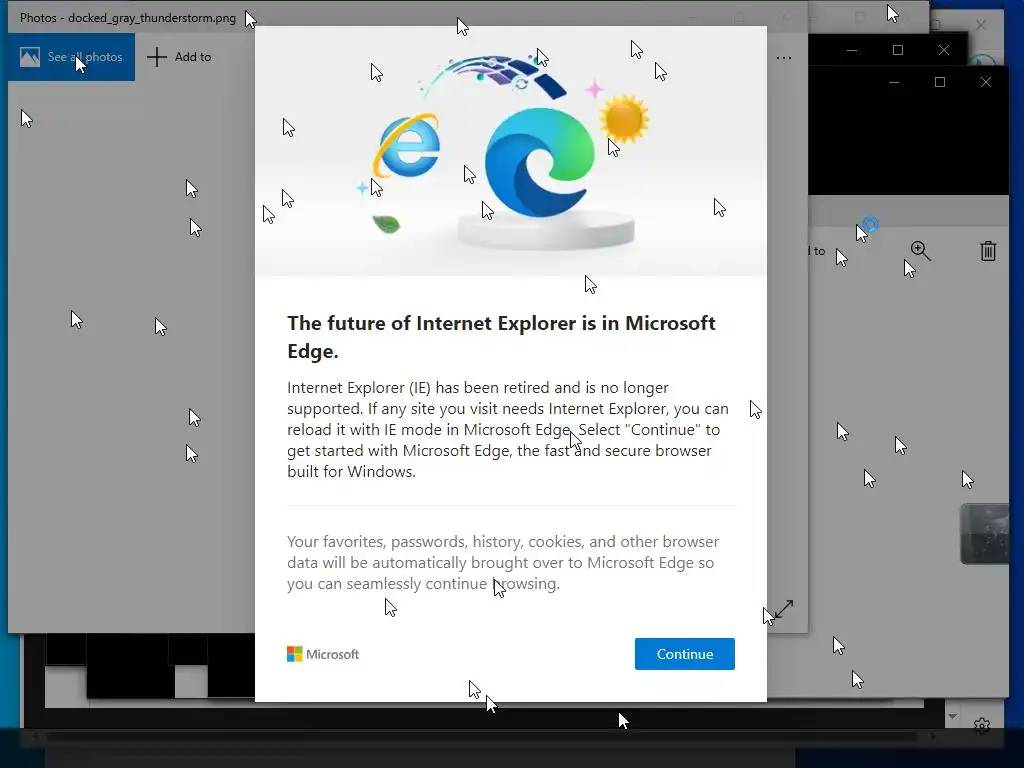This screenshot has height=768, width=1024.
Task: Click the left arrow of the bottom horizontal scrollbar
Action: pos(35,737)
